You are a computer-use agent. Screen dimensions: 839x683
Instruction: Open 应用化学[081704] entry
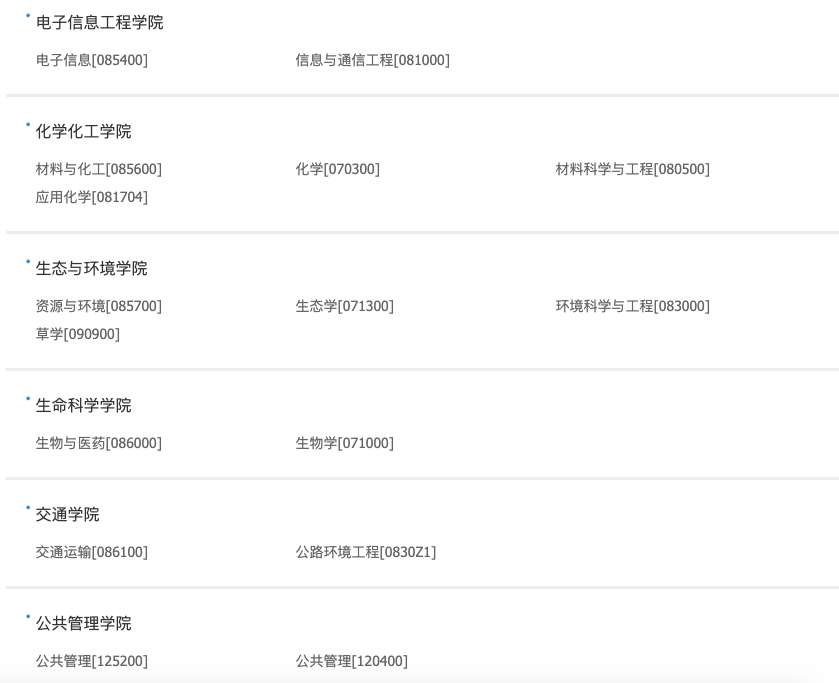(x=91, y=197)
